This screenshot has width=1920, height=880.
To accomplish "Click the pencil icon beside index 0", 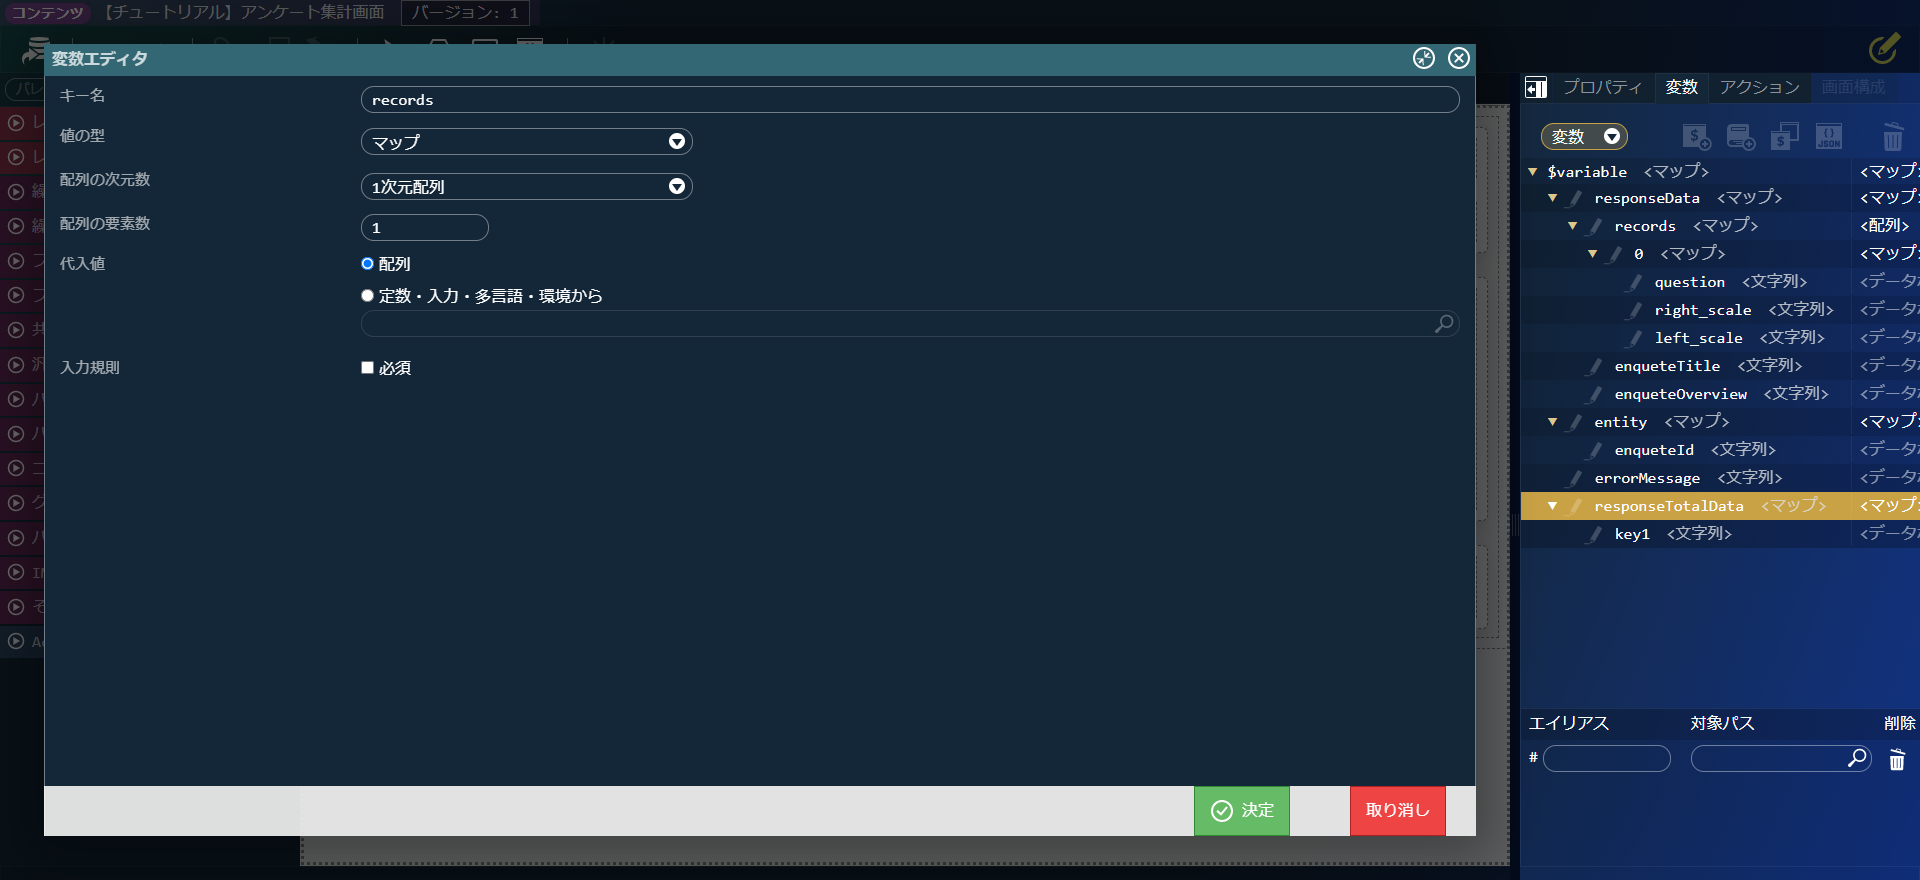I will pos(1616,254).
